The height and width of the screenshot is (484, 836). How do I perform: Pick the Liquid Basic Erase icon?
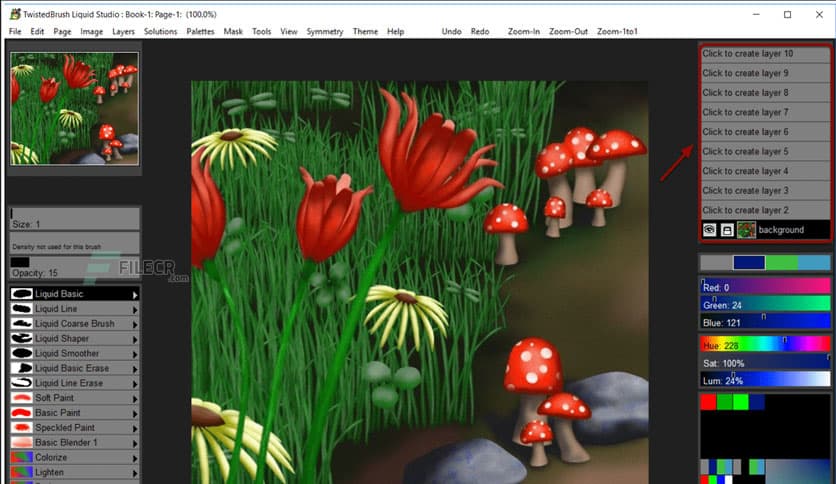(x=22, y=368)
